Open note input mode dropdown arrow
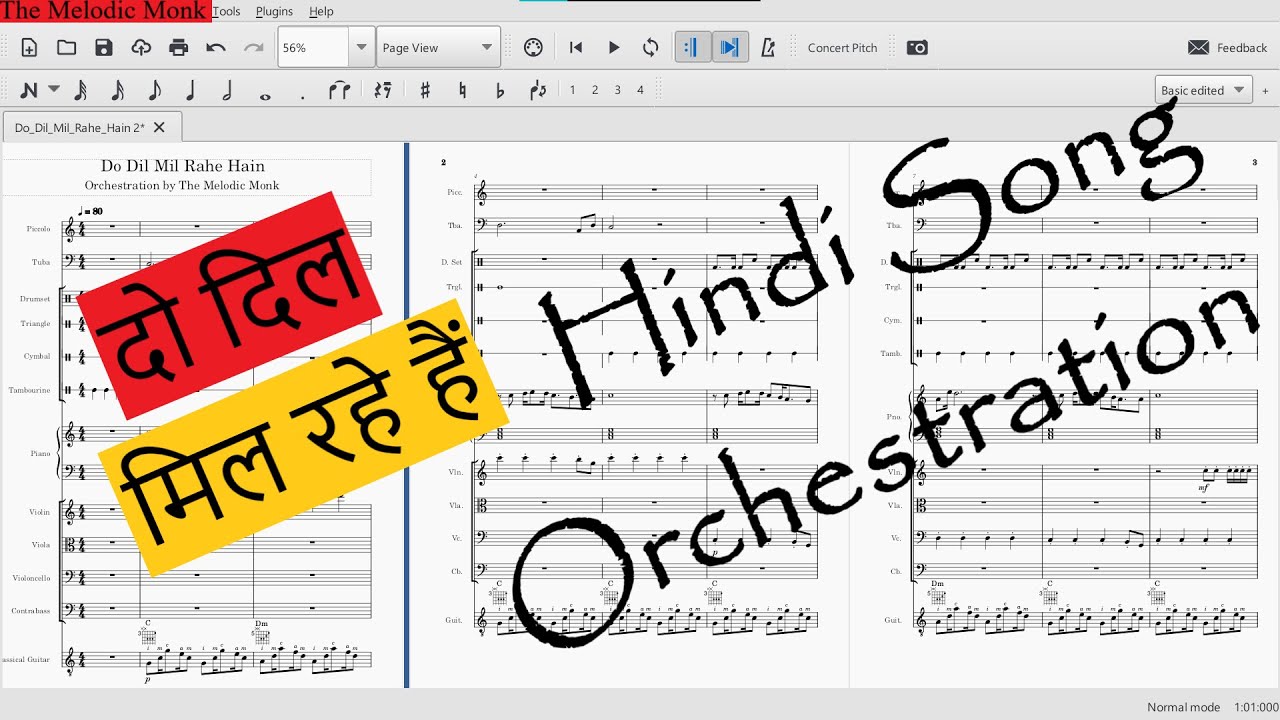 pyautogui.click(x=54, y=89)
